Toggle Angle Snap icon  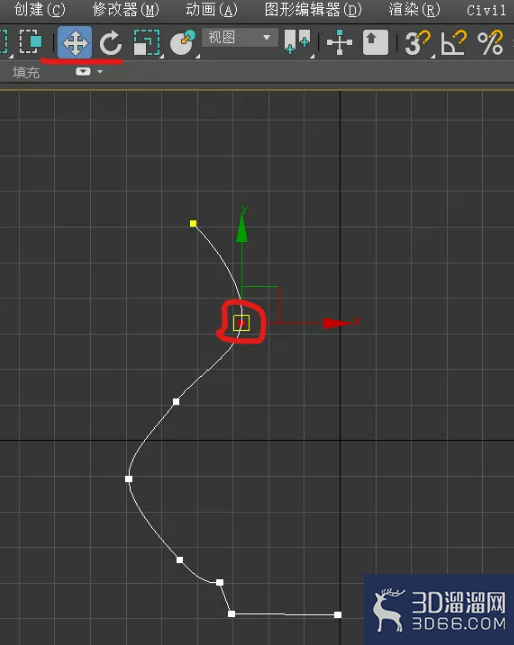[x=454, y=43]
